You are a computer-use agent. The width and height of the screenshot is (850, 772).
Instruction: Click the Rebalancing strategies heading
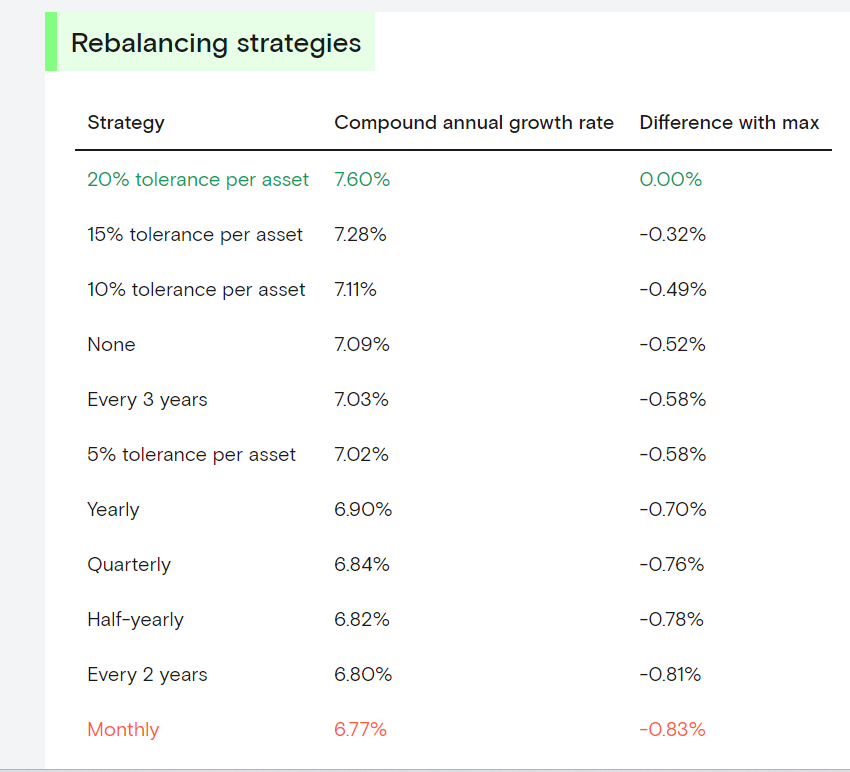pos(216,44)
